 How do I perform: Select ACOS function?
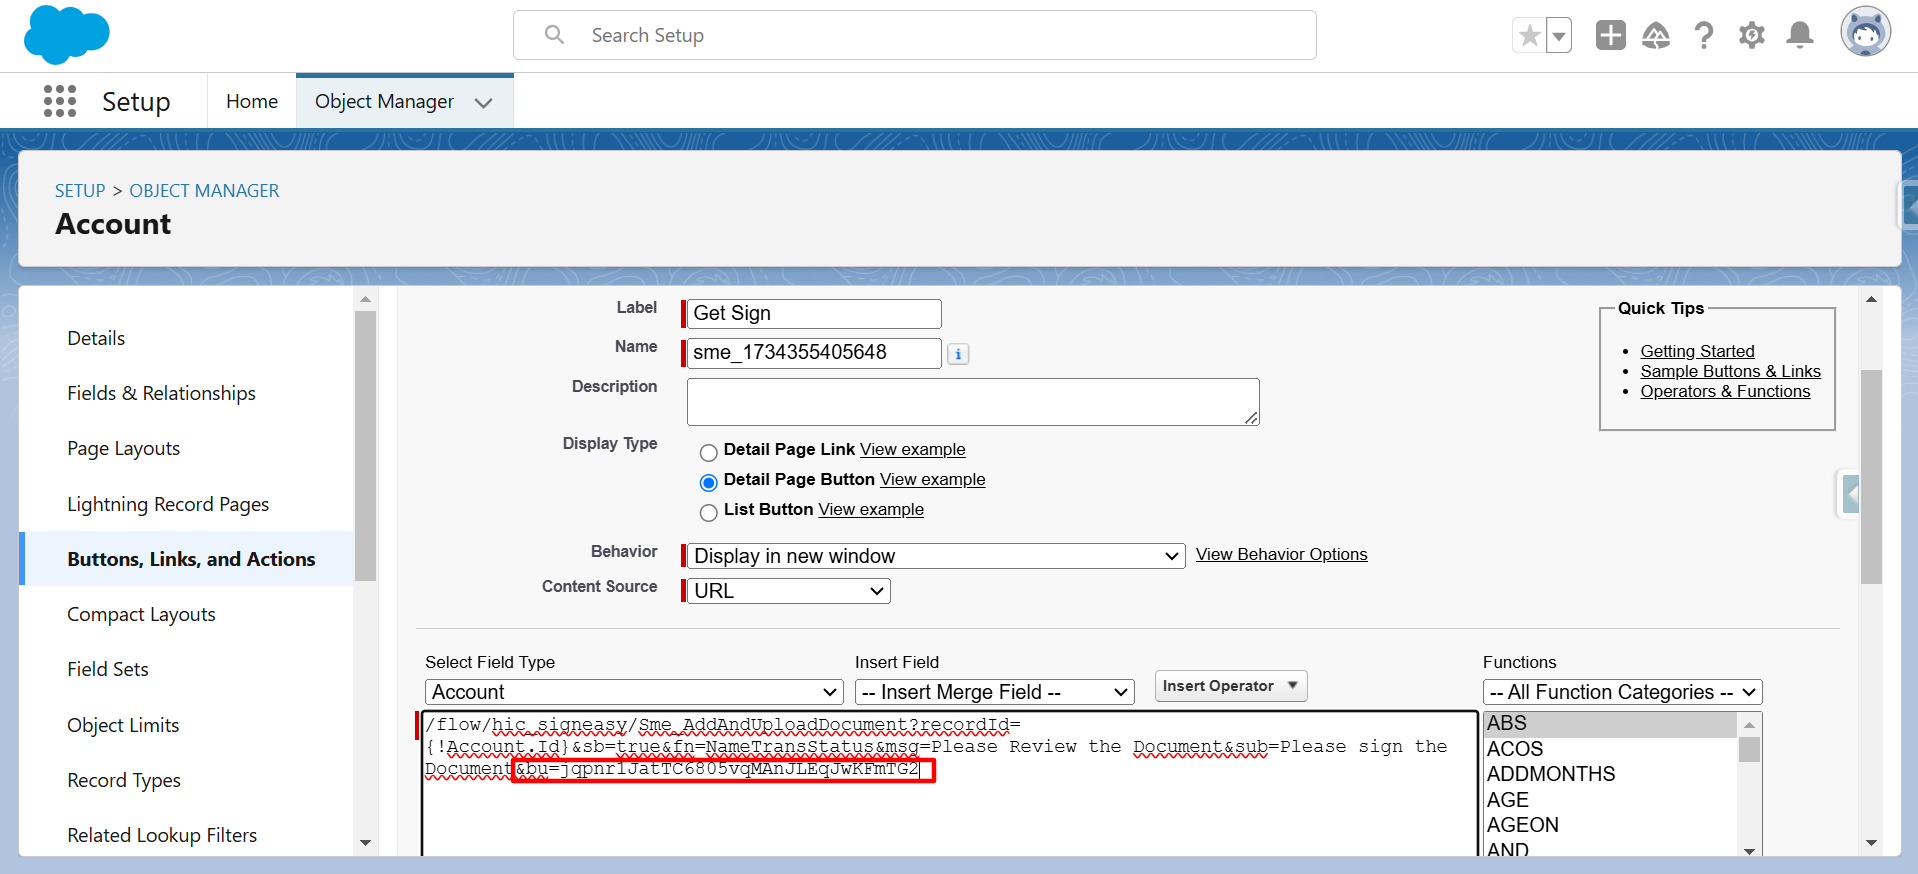coord(1610,749)
